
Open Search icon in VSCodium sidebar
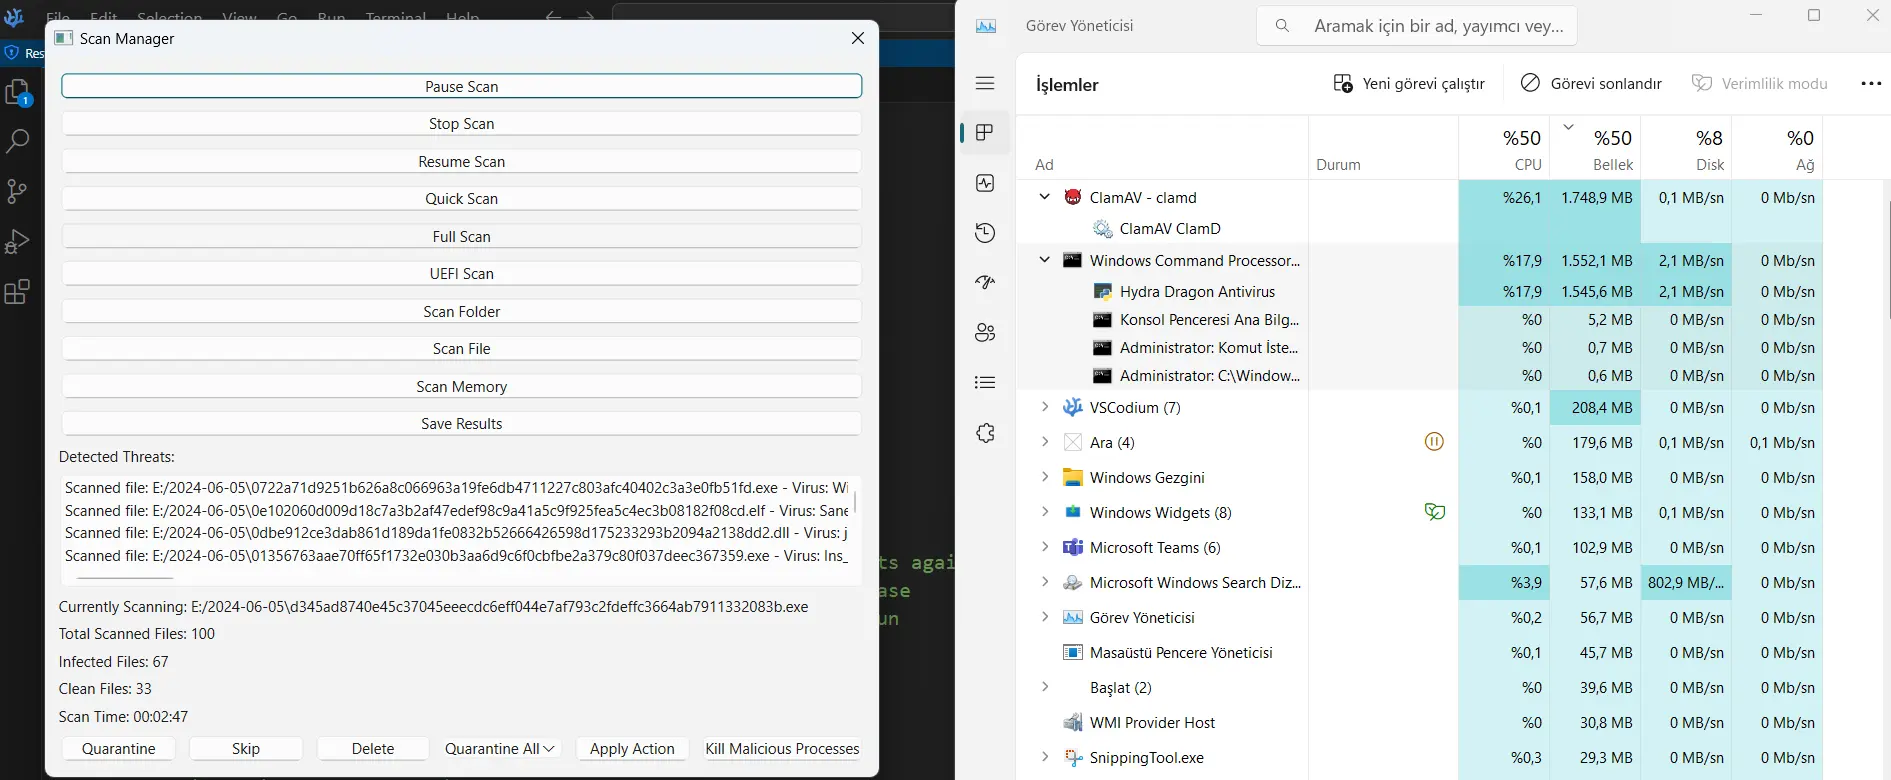point(18,141)
